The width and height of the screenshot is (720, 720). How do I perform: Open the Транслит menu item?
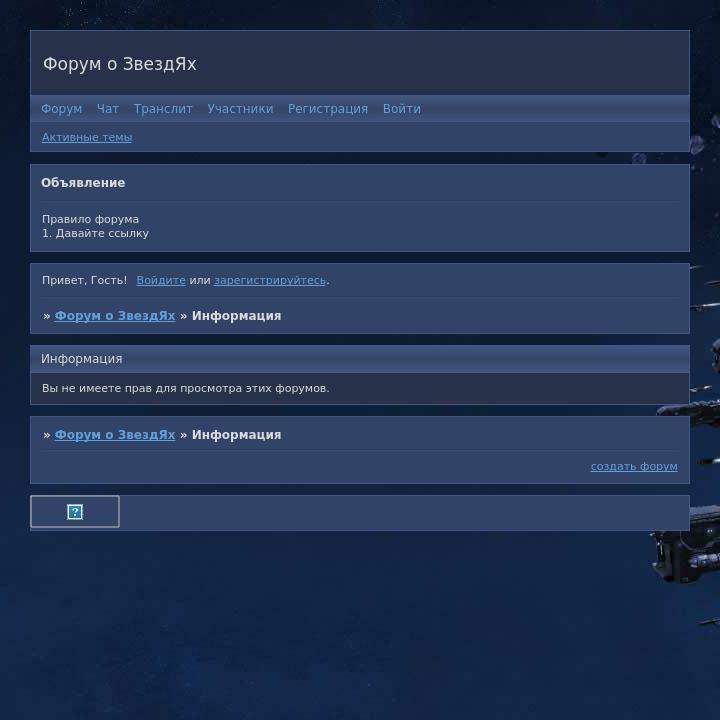tap(163, 109)
